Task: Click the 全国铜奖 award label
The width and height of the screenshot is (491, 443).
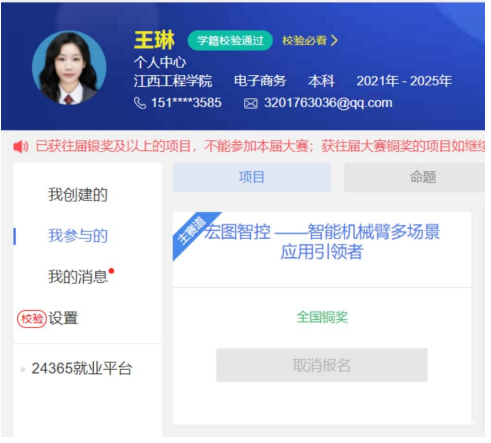Action: 322,318
